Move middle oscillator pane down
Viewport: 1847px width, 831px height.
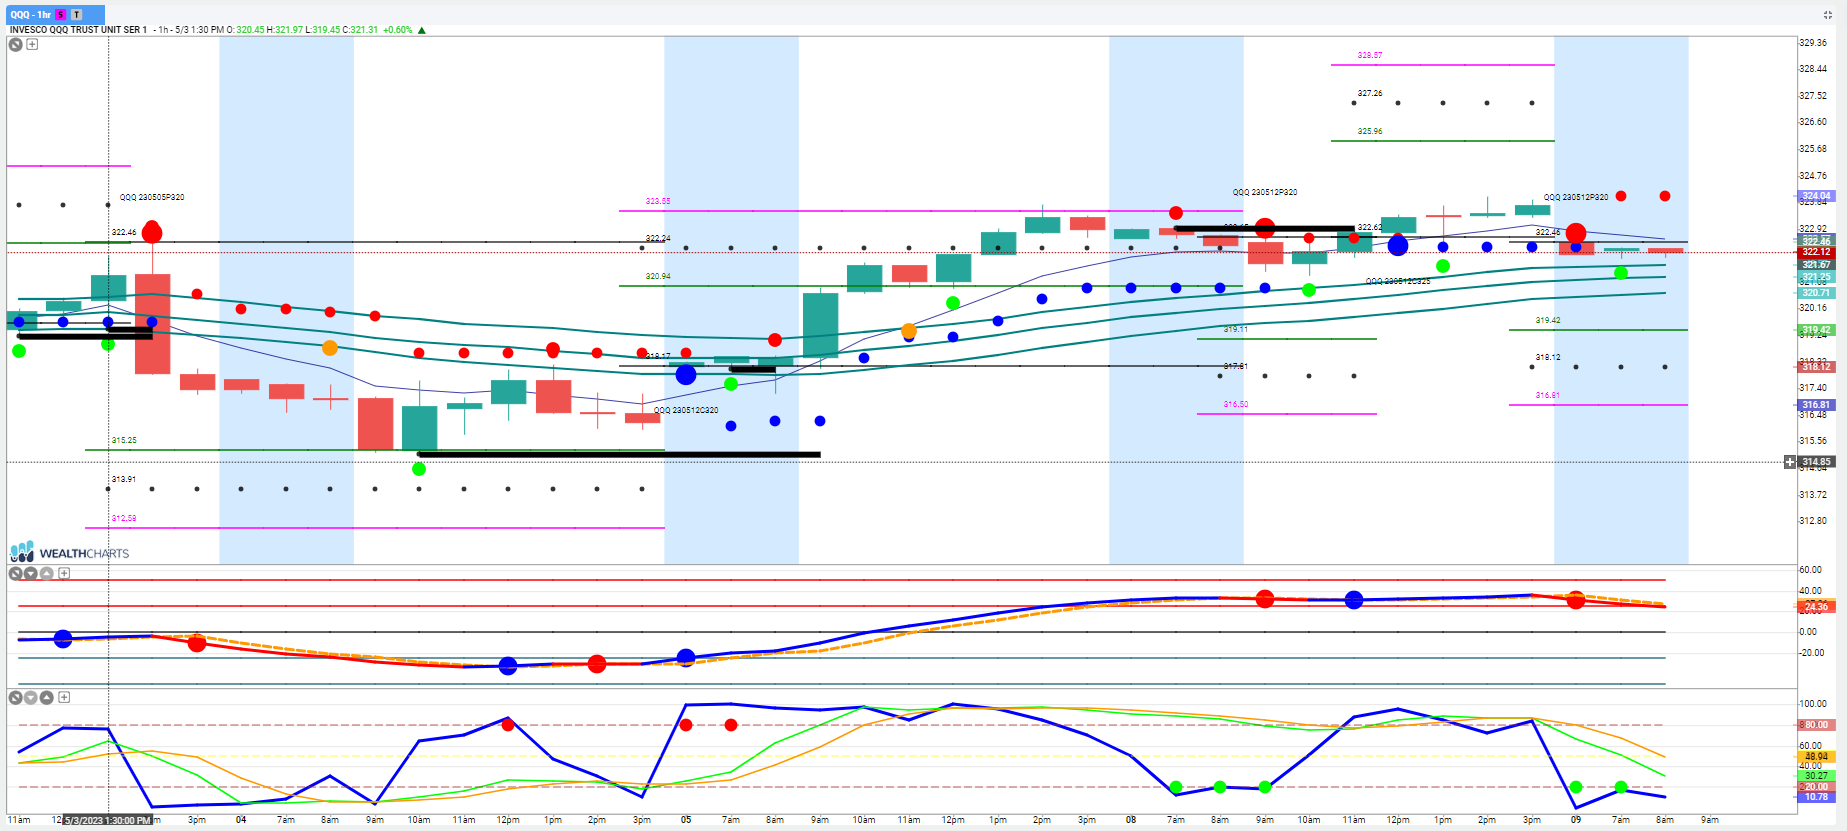pyautogui.click(x=31, y=573)
